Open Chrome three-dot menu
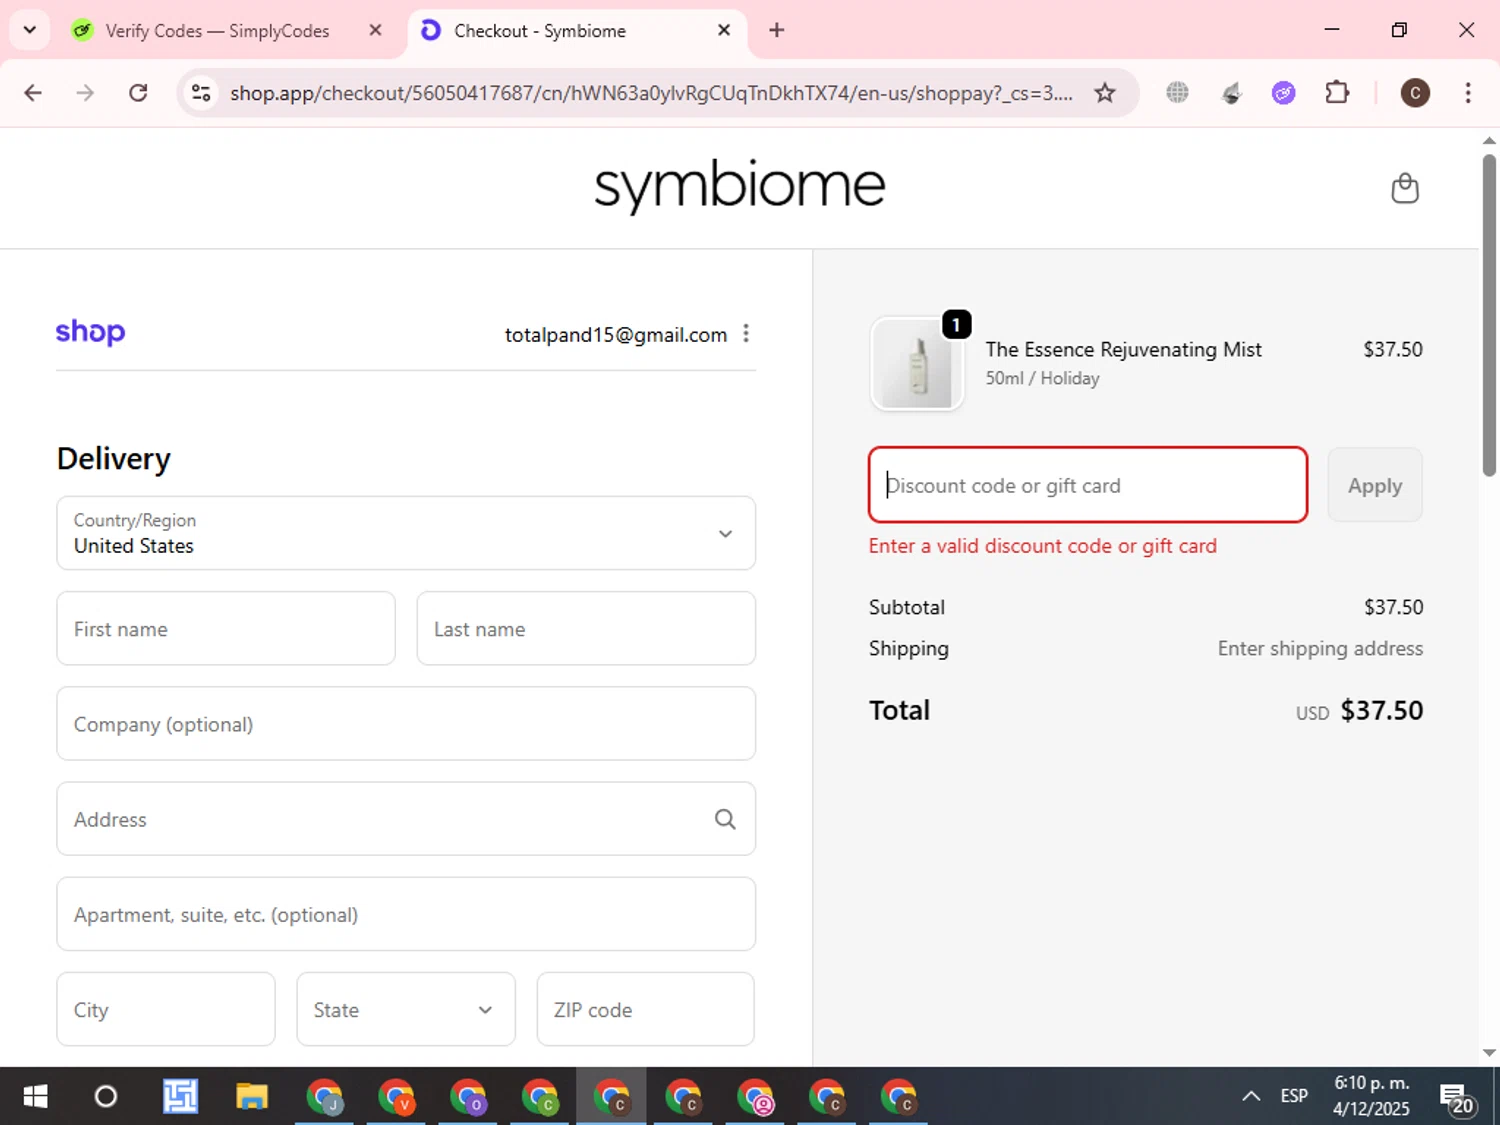The width and height of the screenshot is (1500, 1125). point(1468,93)
